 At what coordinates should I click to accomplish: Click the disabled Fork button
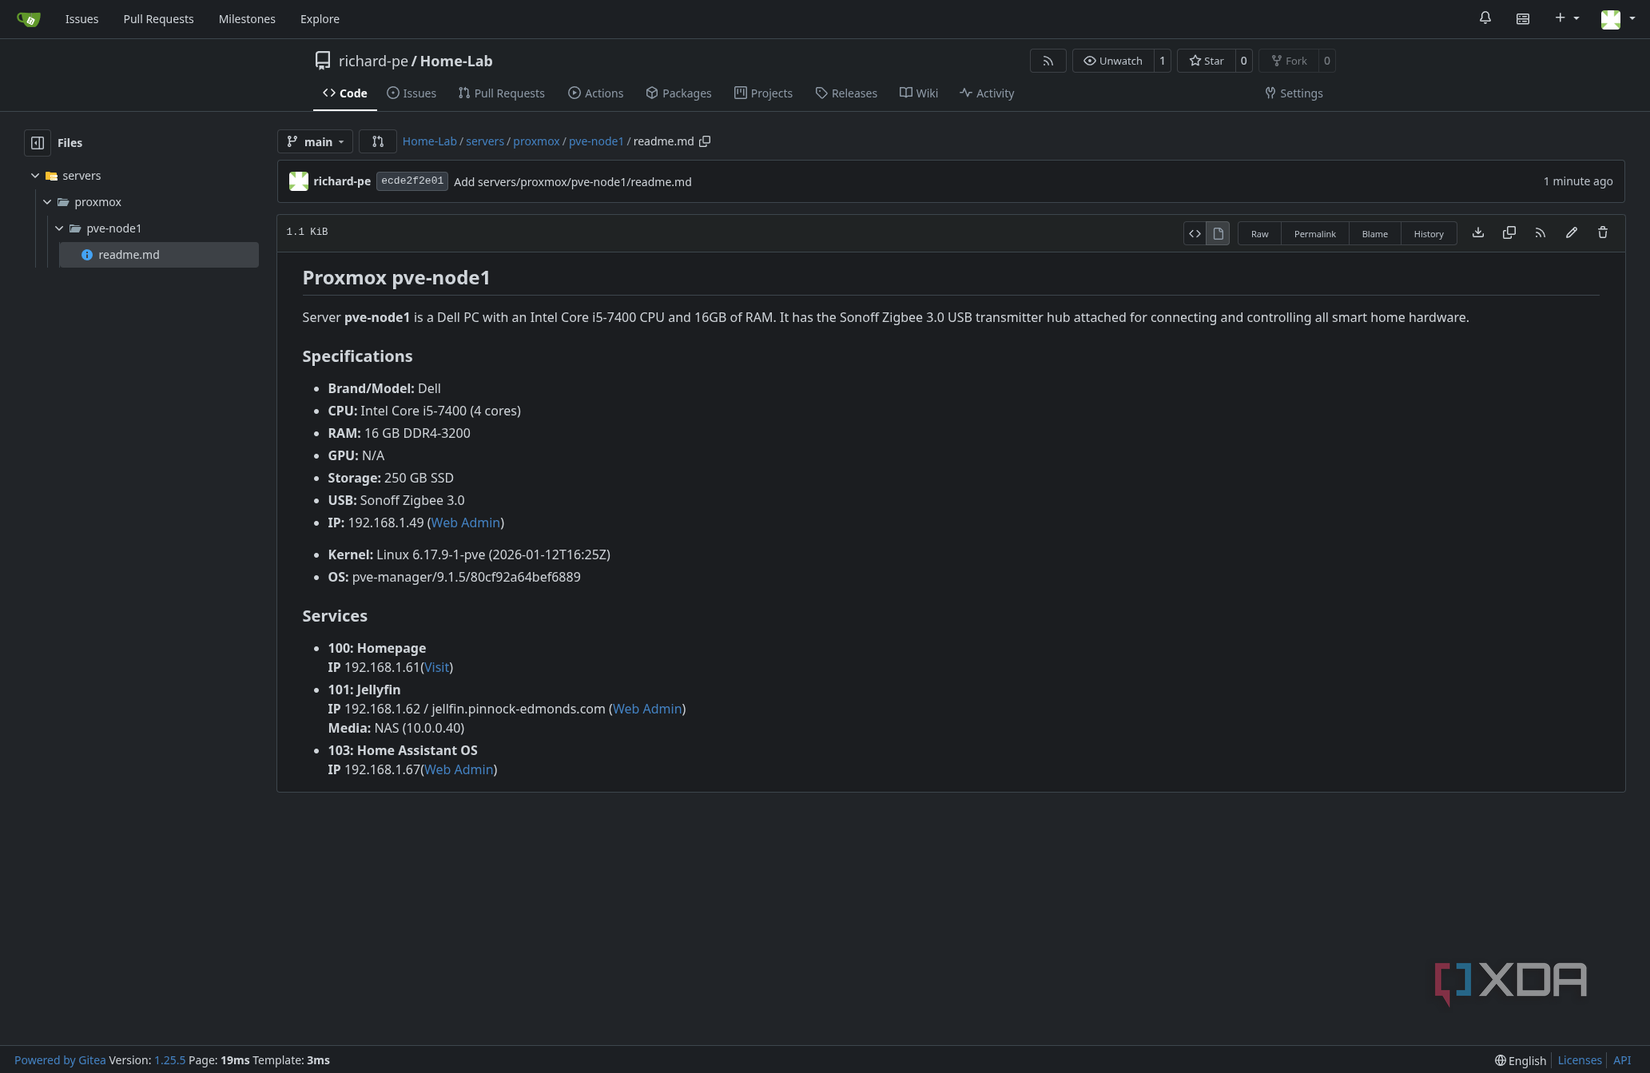point(1289,61)
